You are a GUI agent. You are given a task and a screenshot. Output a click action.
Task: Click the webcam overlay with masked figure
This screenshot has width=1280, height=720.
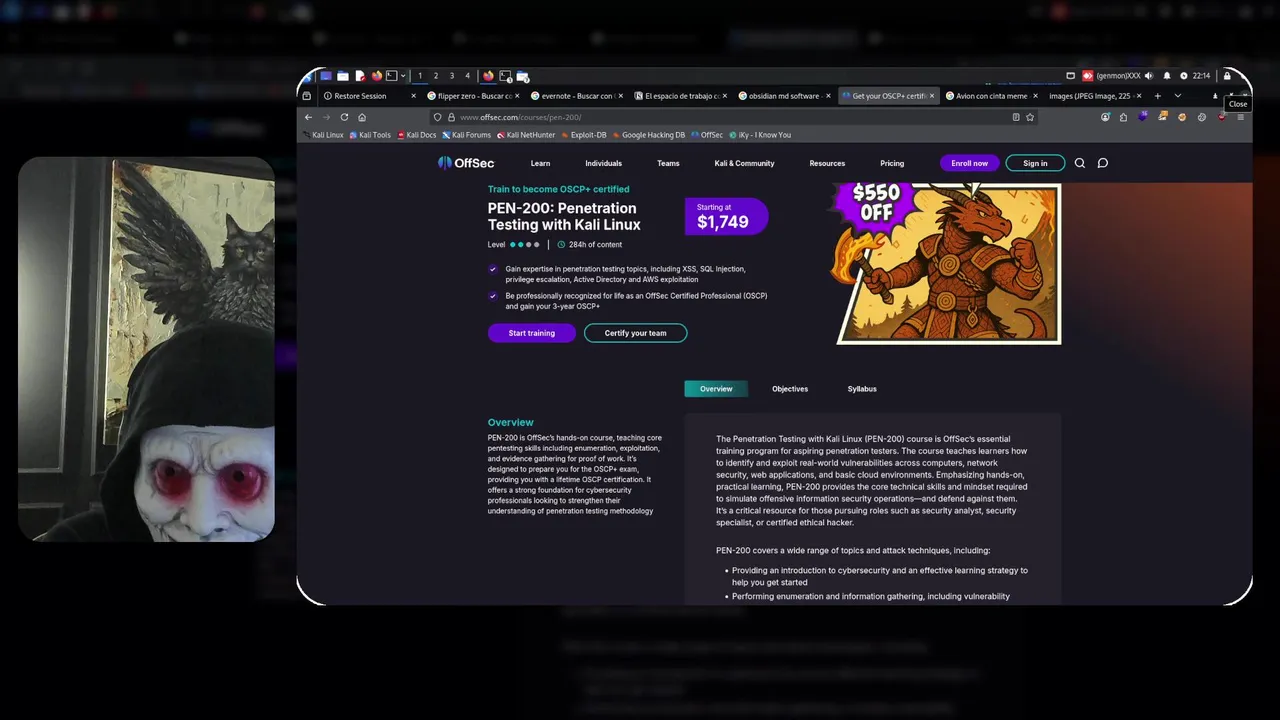146,349
